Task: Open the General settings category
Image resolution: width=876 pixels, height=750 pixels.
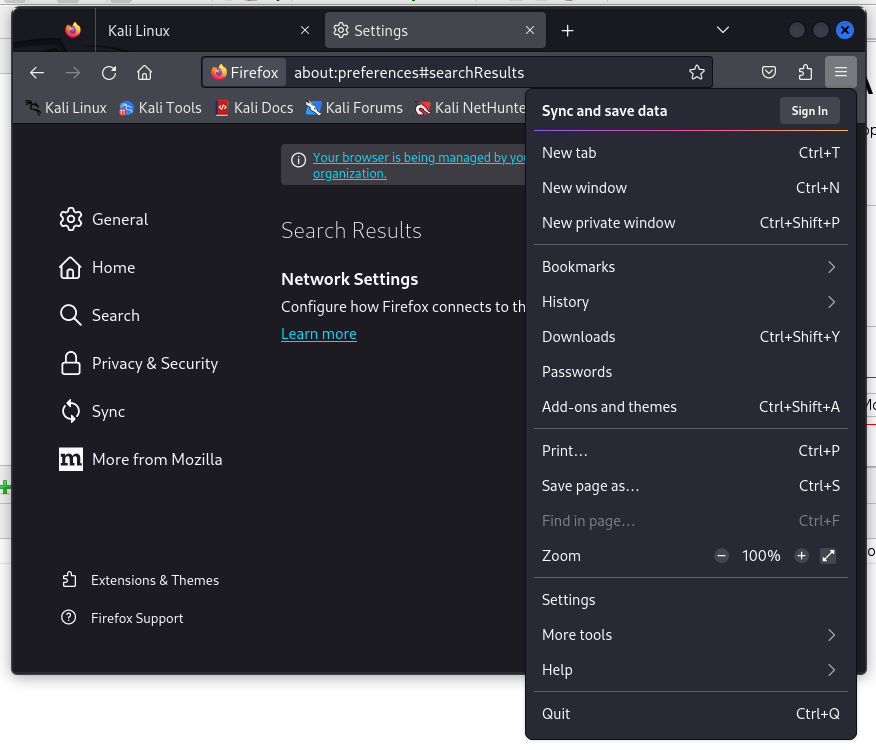Action: pyautogui.click(x=104, y=220)
